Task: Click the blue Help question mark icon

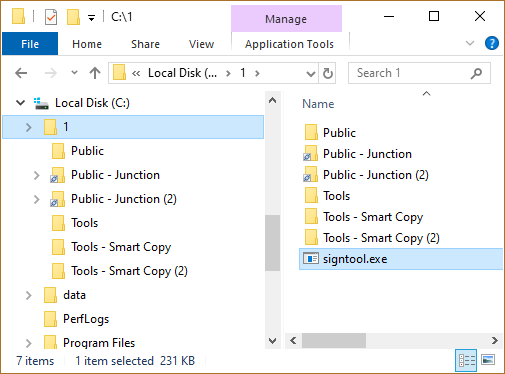Action: 492,43
